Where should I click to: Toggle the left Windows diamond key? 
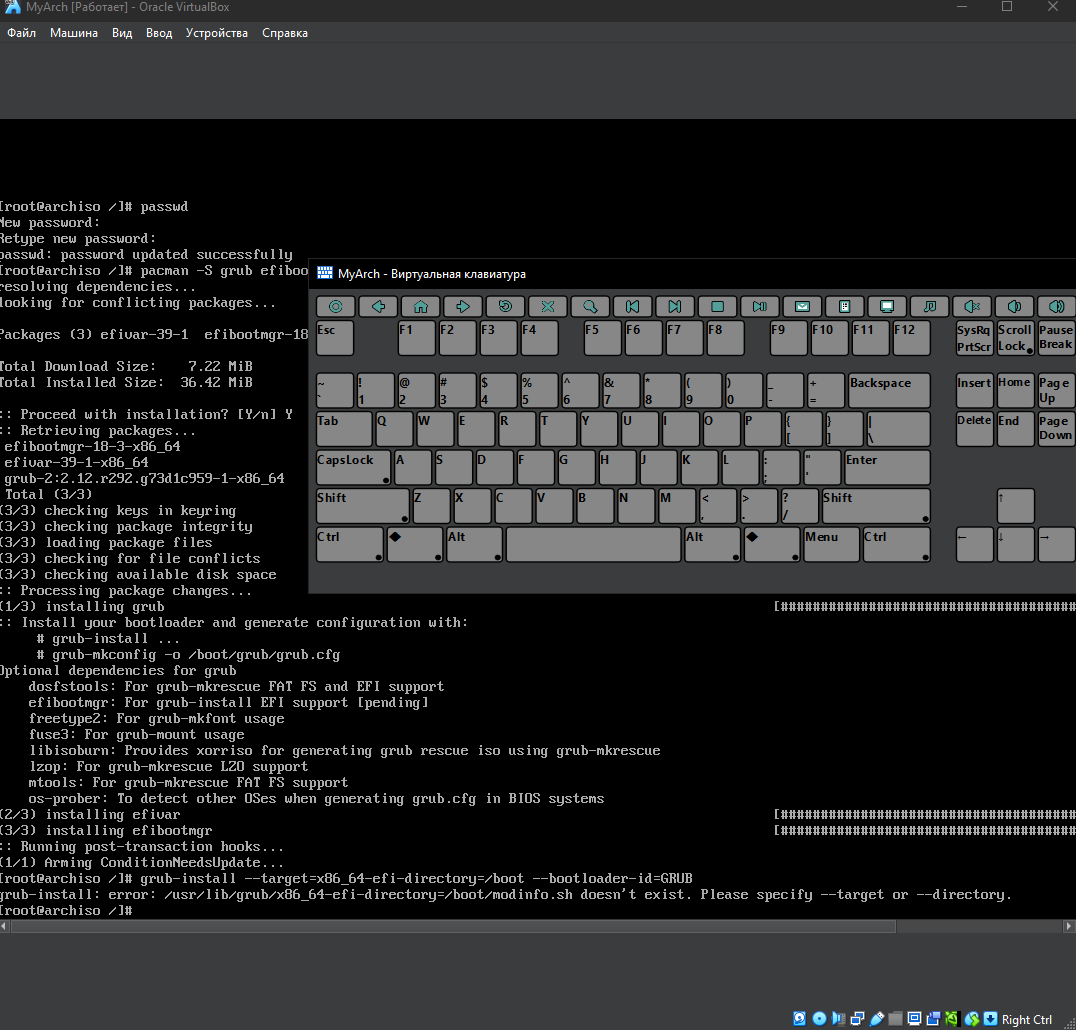[x=415, y=545]
